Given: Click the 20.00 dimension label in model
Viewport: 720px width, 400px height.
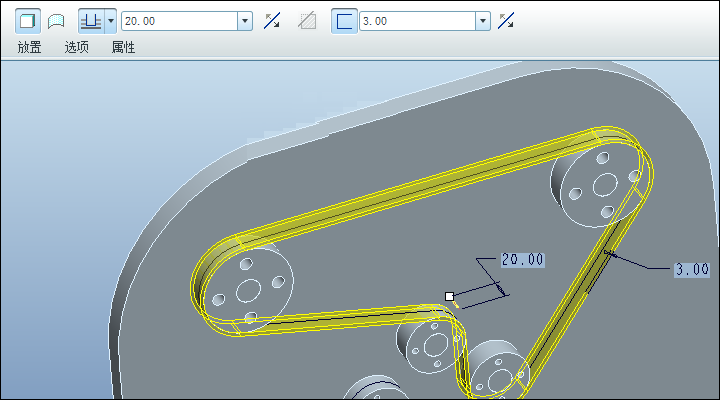Looking at the screenshot, I should 523,260.
